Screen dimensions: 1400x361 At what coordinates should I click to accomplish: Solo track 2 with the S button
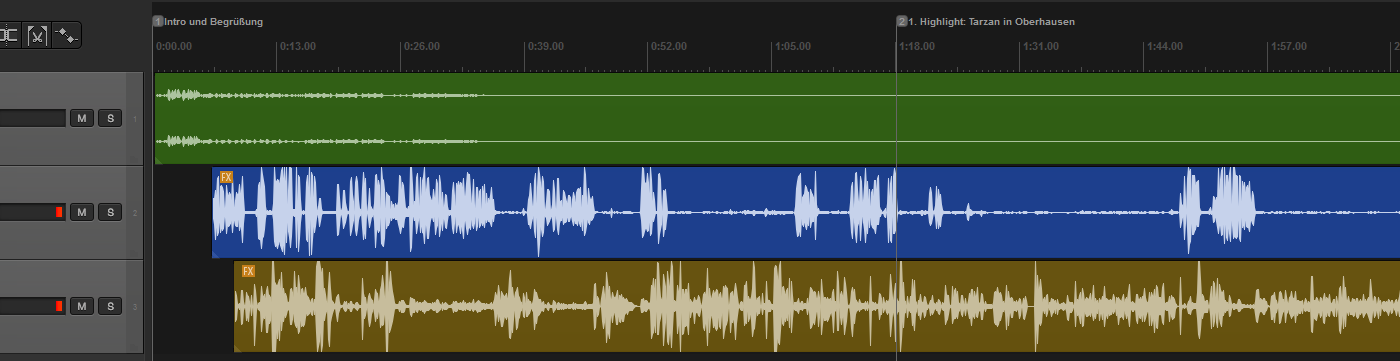pos(109,212)
